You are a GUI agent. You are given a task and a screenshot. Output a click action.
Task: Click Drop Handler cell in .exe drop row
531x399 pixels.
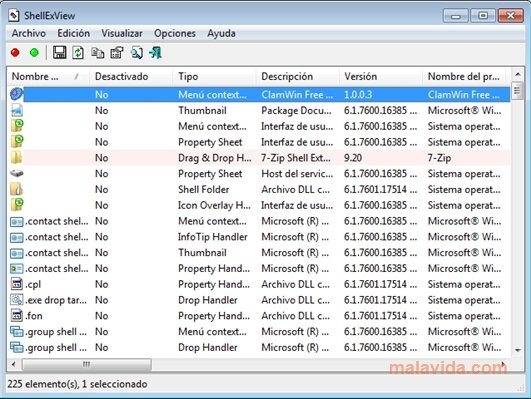[208, 300]
